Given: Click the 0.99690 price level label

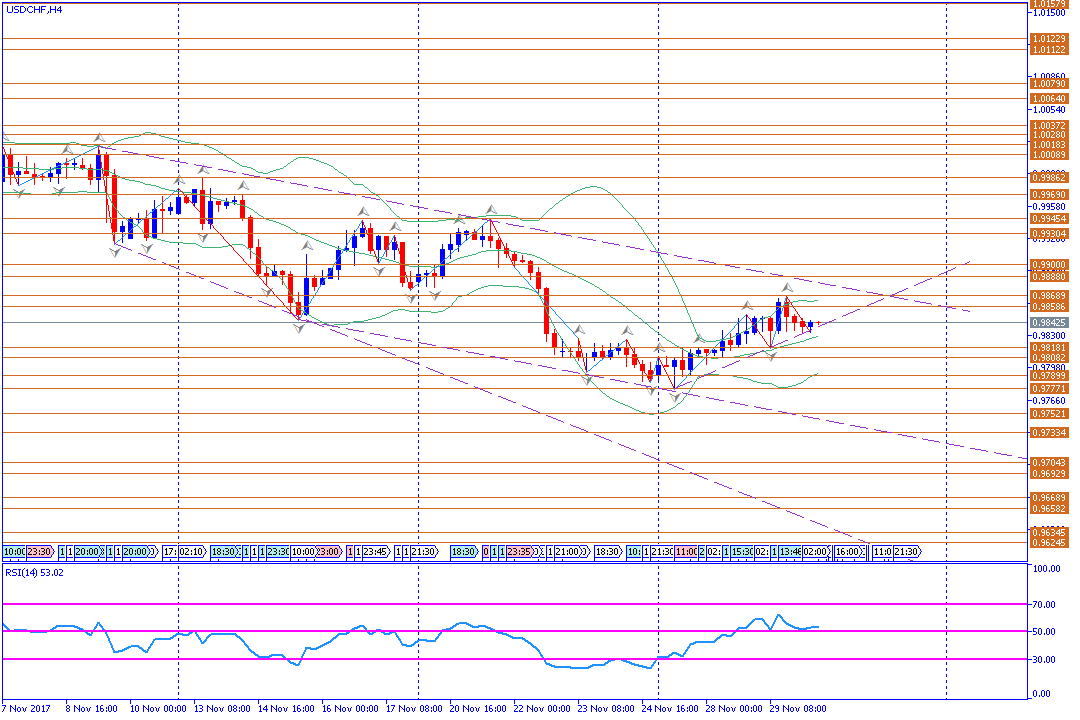Looking at the screenshot, I should (x=1049, y=195).
